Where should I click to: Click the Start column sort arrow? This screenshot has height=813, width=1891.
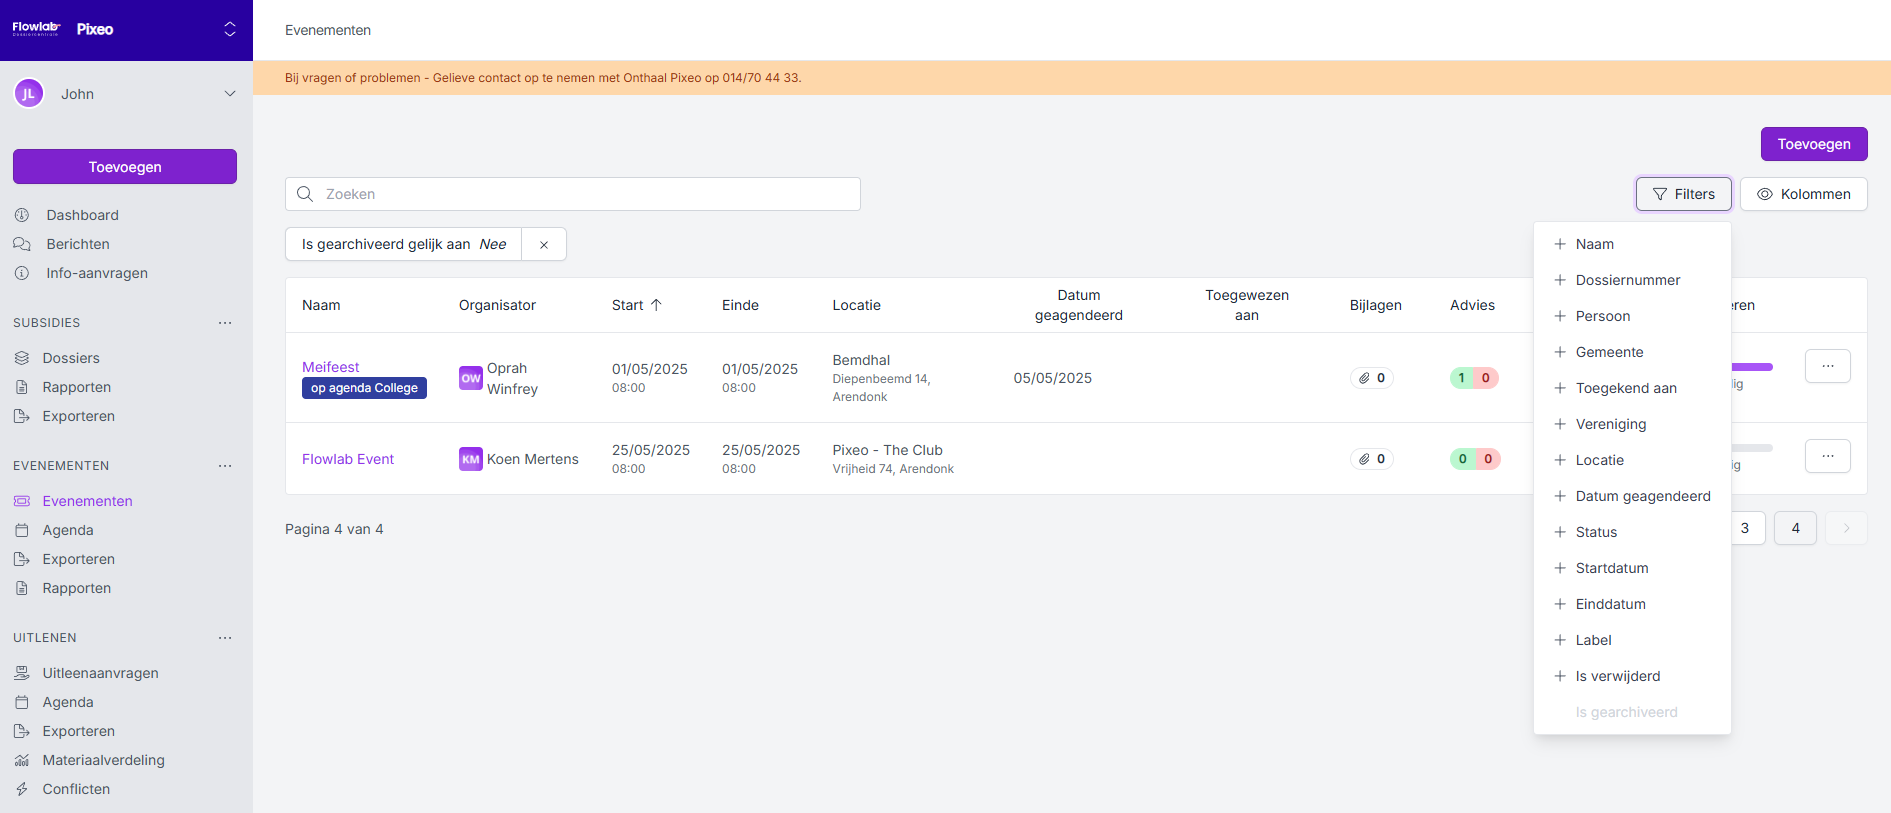[656, 305]
